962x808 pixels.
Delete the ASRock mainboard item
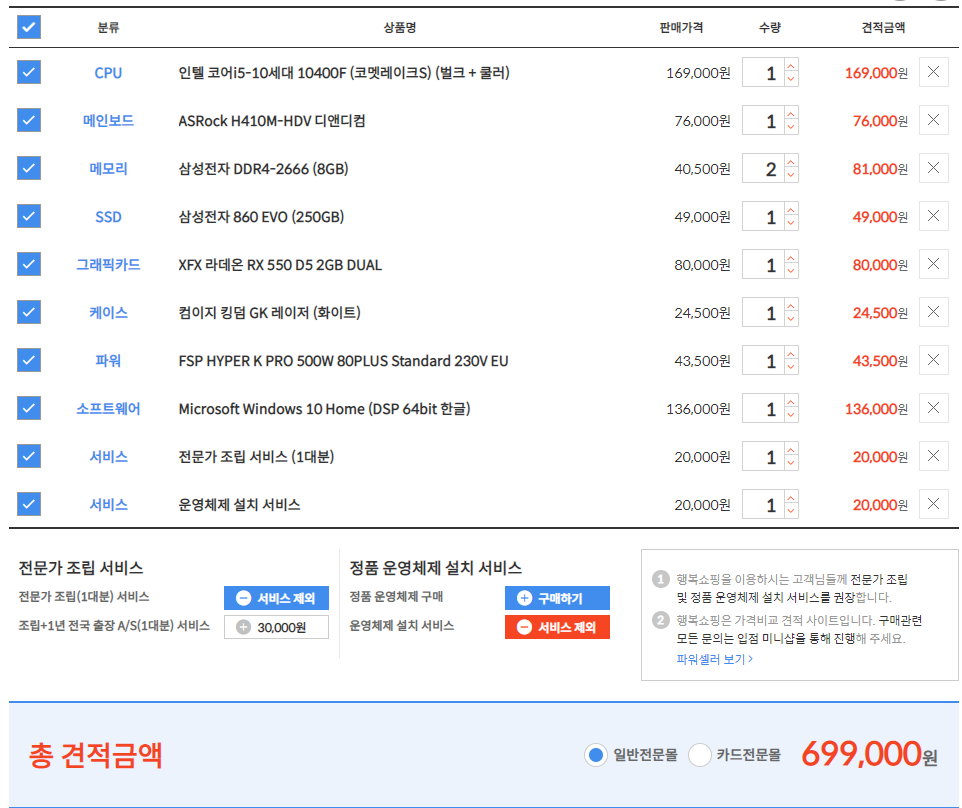tap(933, 120)
